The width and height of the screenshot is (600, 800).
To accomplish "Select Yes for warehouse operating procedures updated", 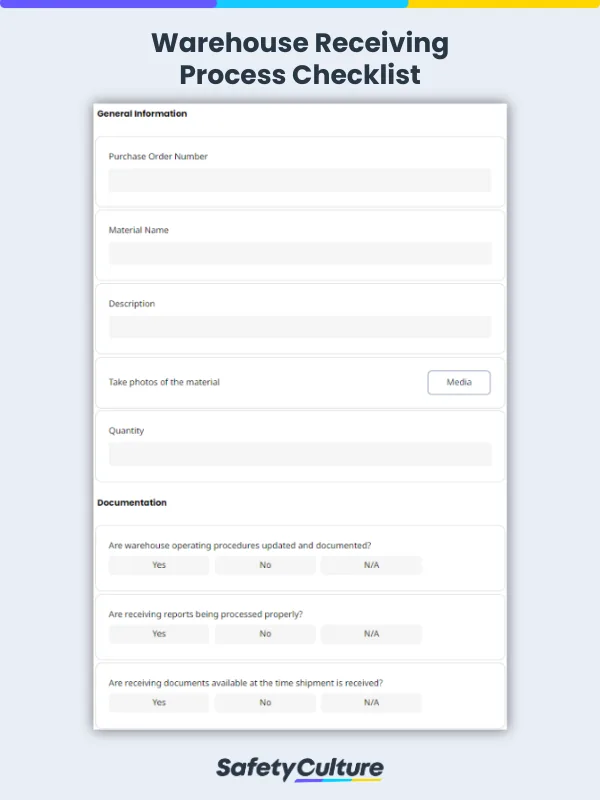I will pyautogui.click(x=159, y=565).
